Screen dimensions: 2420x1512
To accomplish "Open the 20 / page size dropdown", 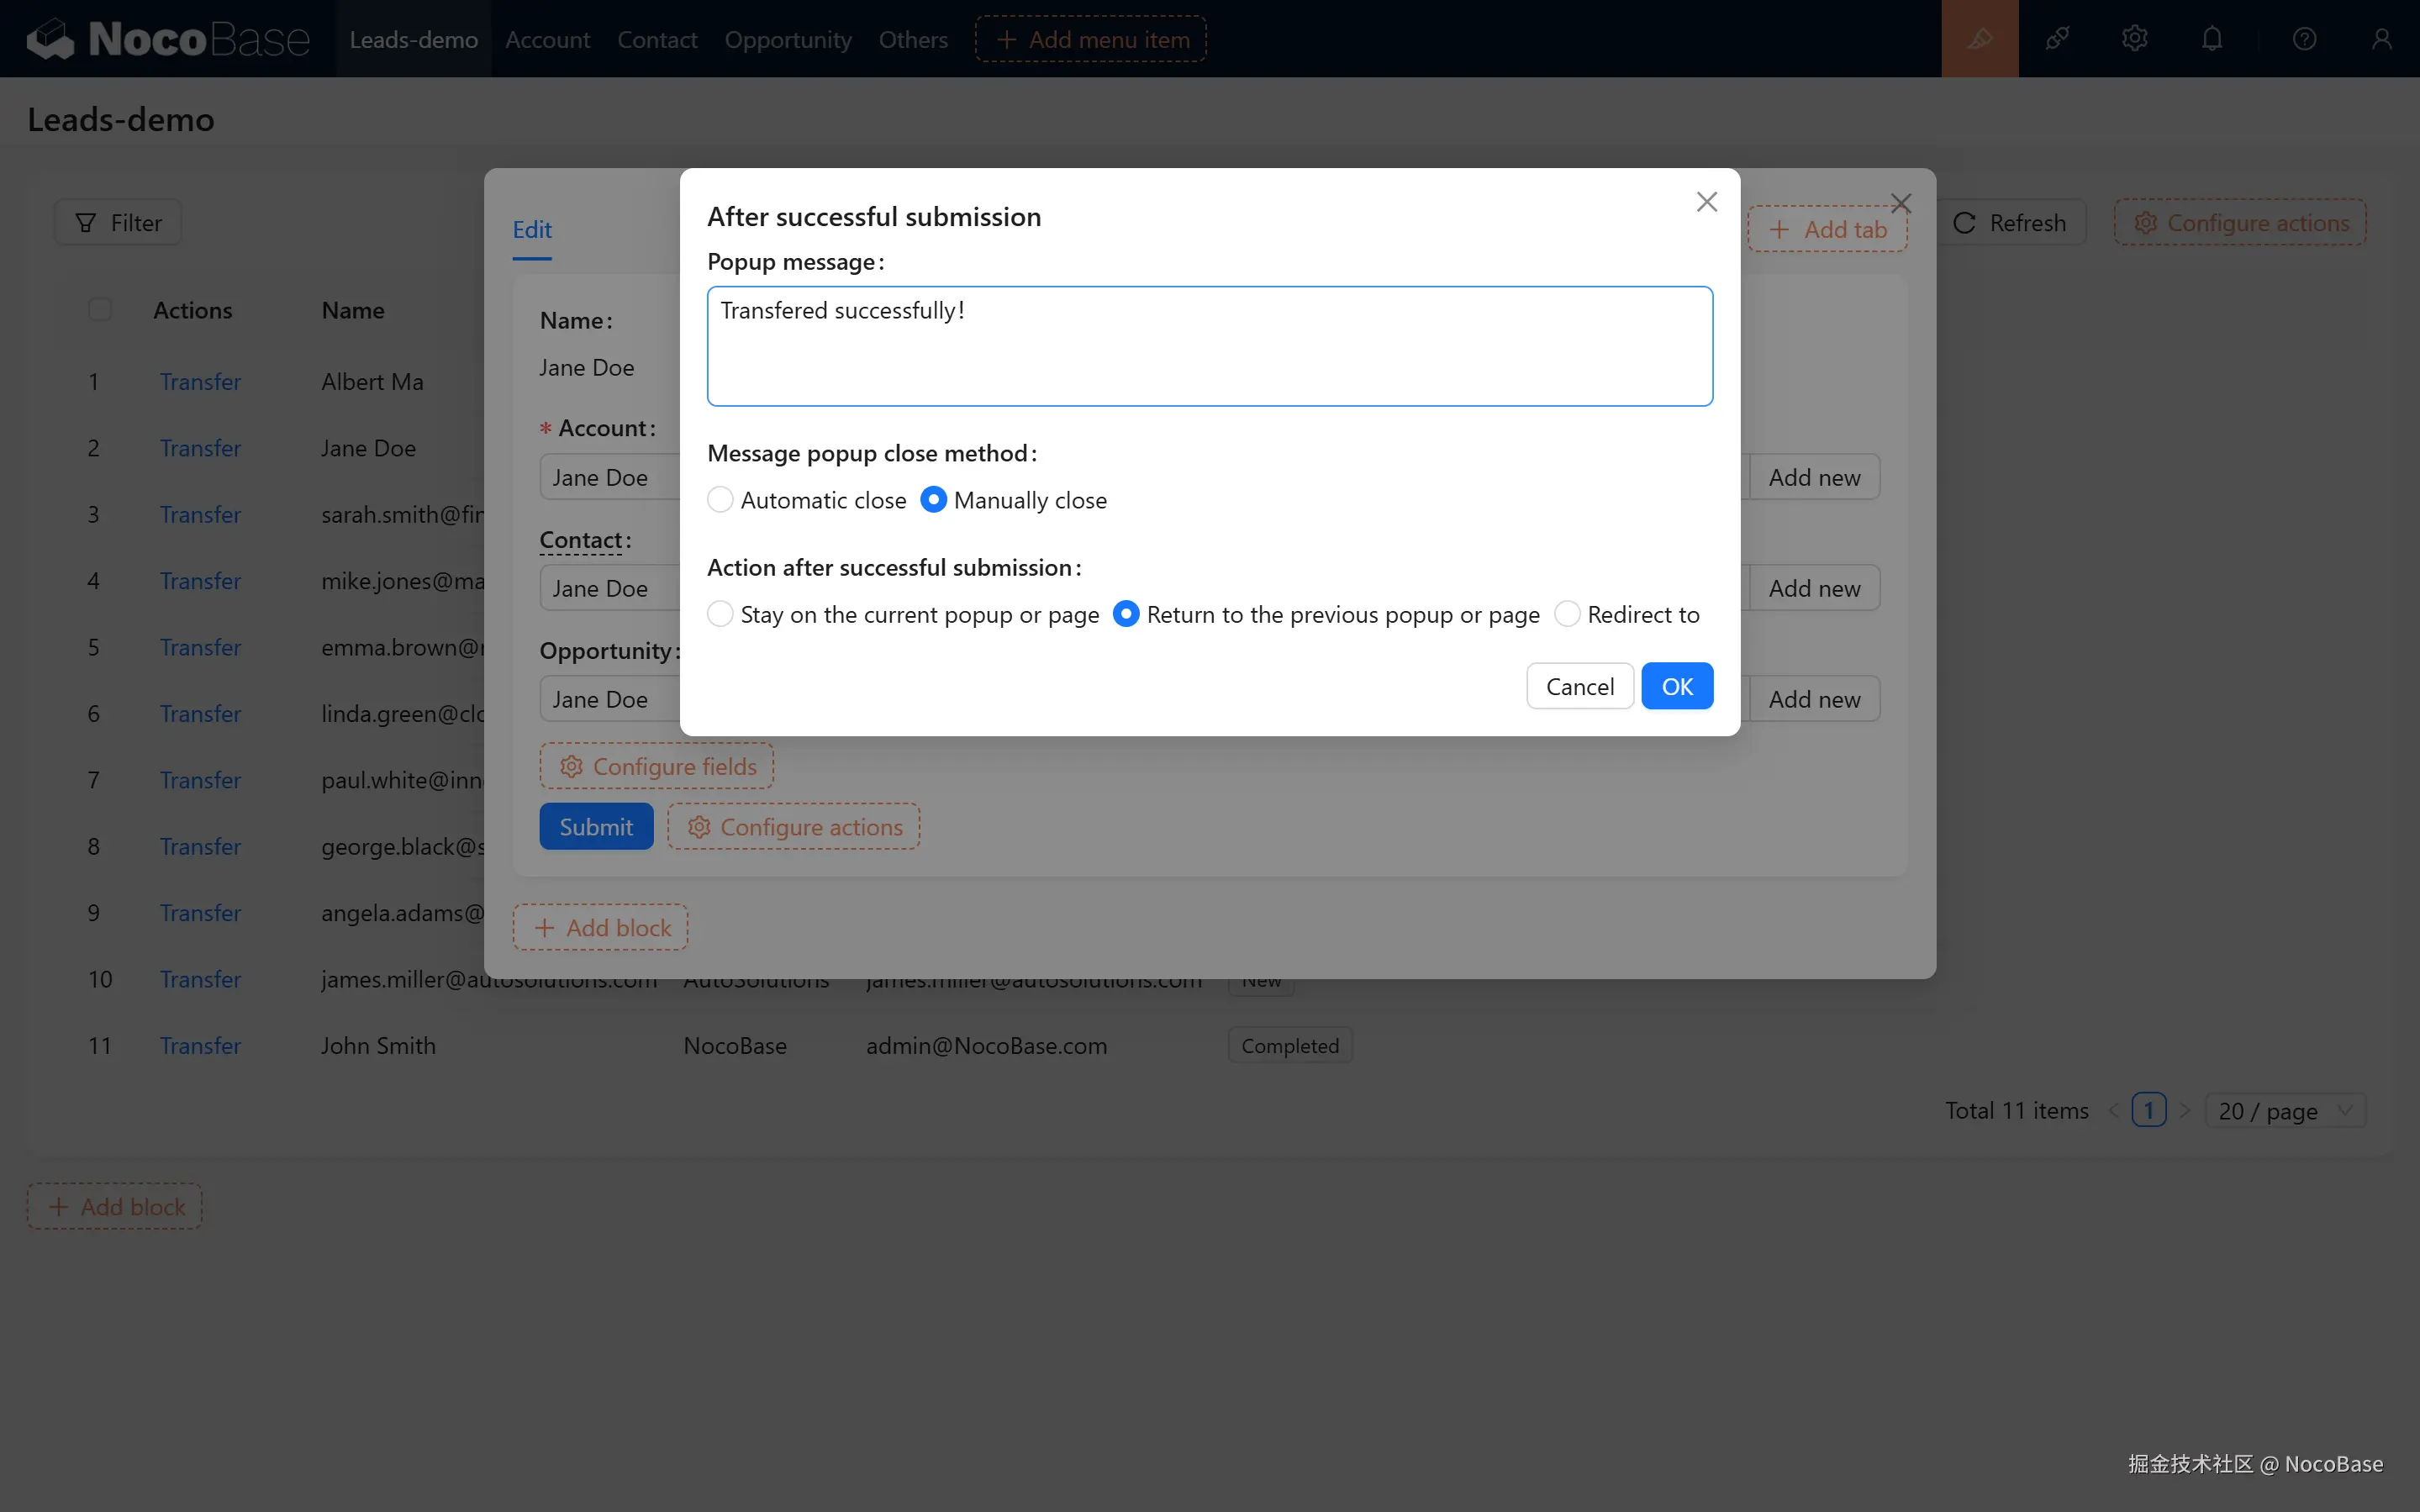I will [2285, 1110].
